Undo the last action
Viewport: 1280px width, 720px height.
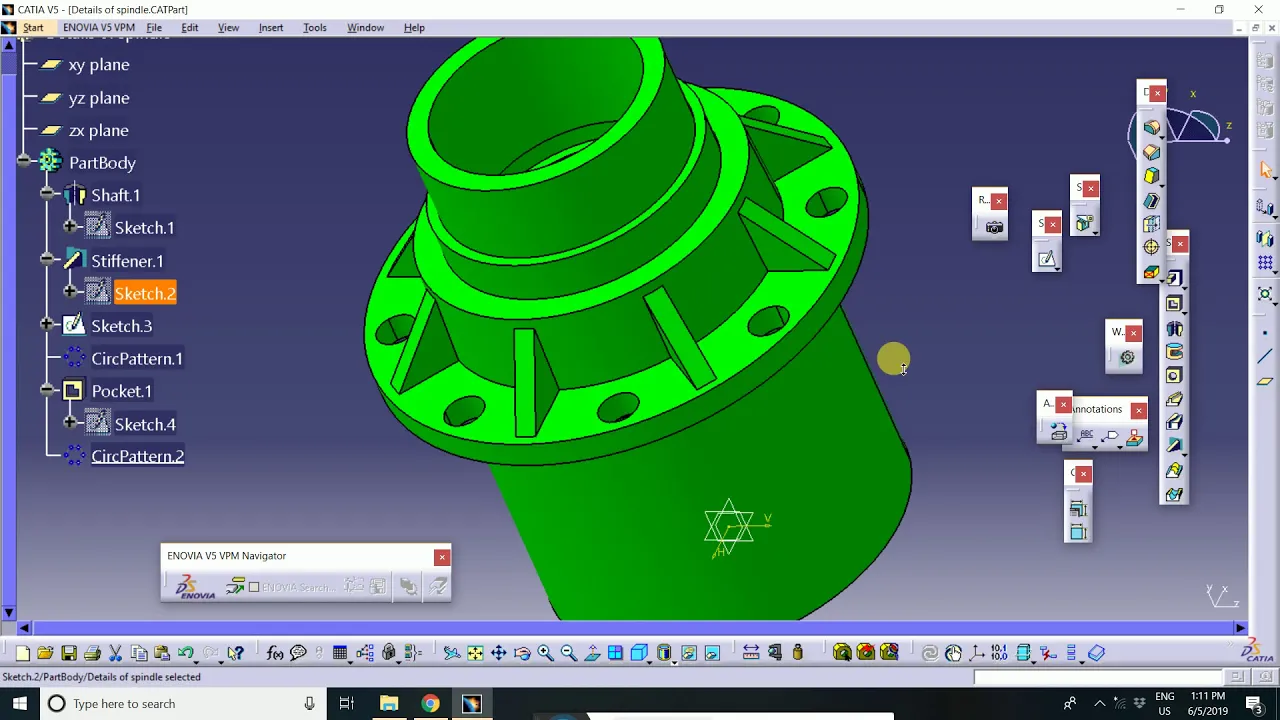tap(185, 653)
